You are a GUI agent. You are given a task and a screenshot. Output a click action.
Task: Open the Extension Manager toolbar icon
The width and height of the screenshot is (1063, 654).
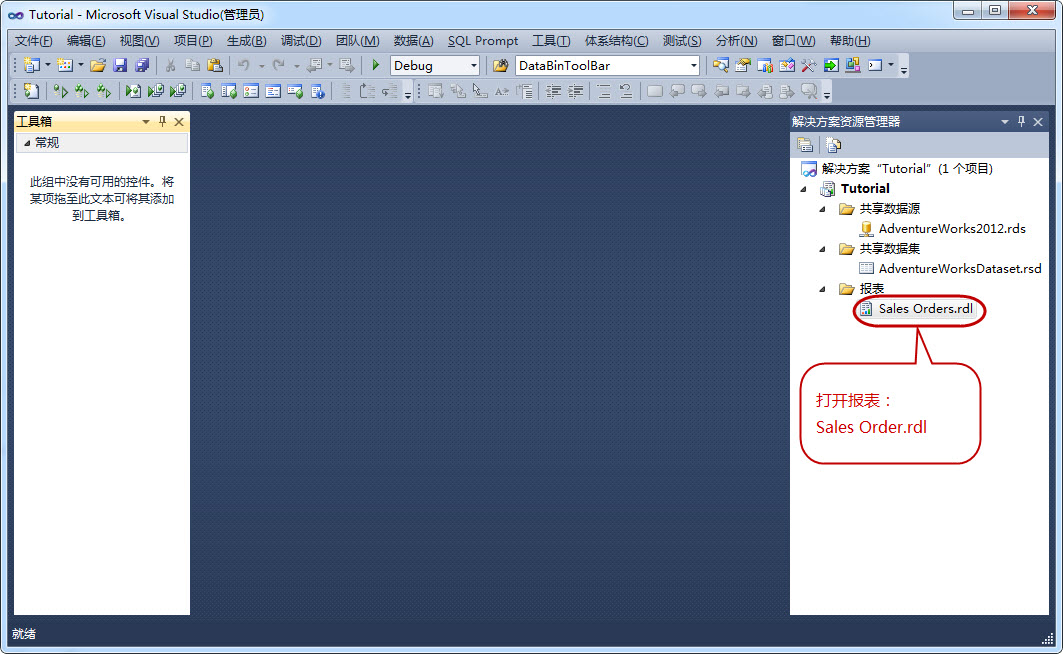coord(852,65)
